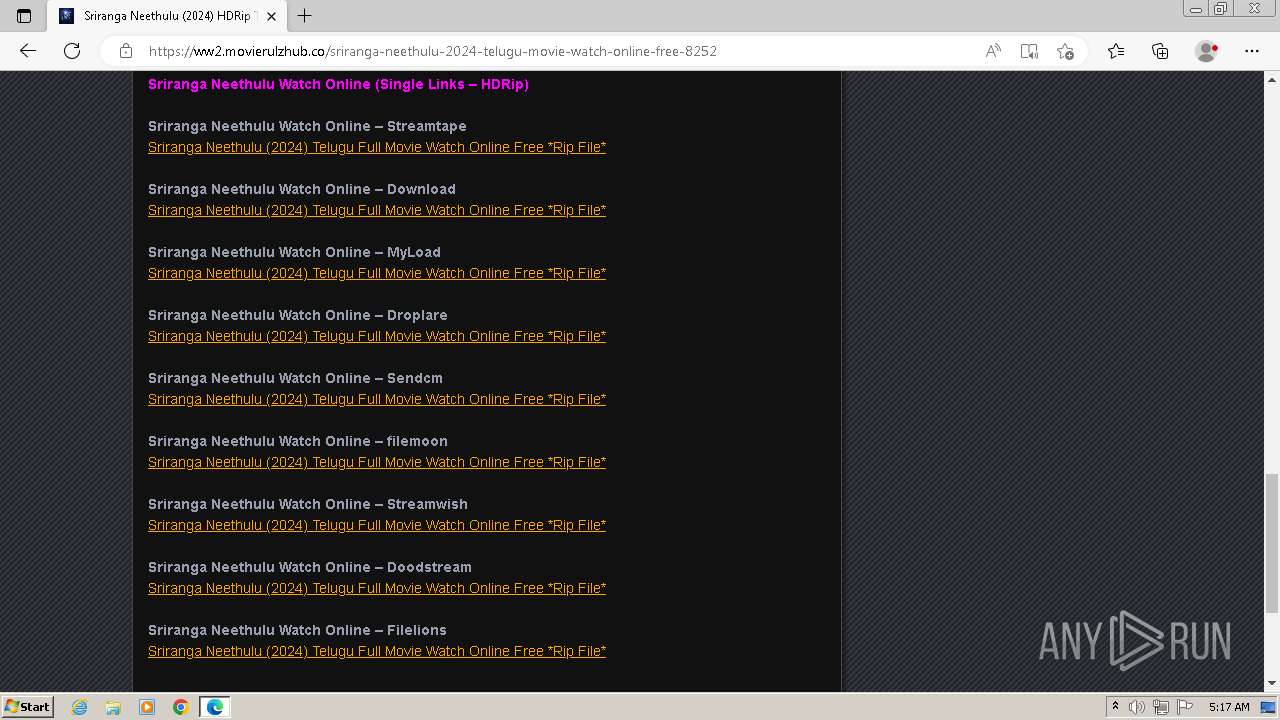Open network status tray icon

[1161, 707]
